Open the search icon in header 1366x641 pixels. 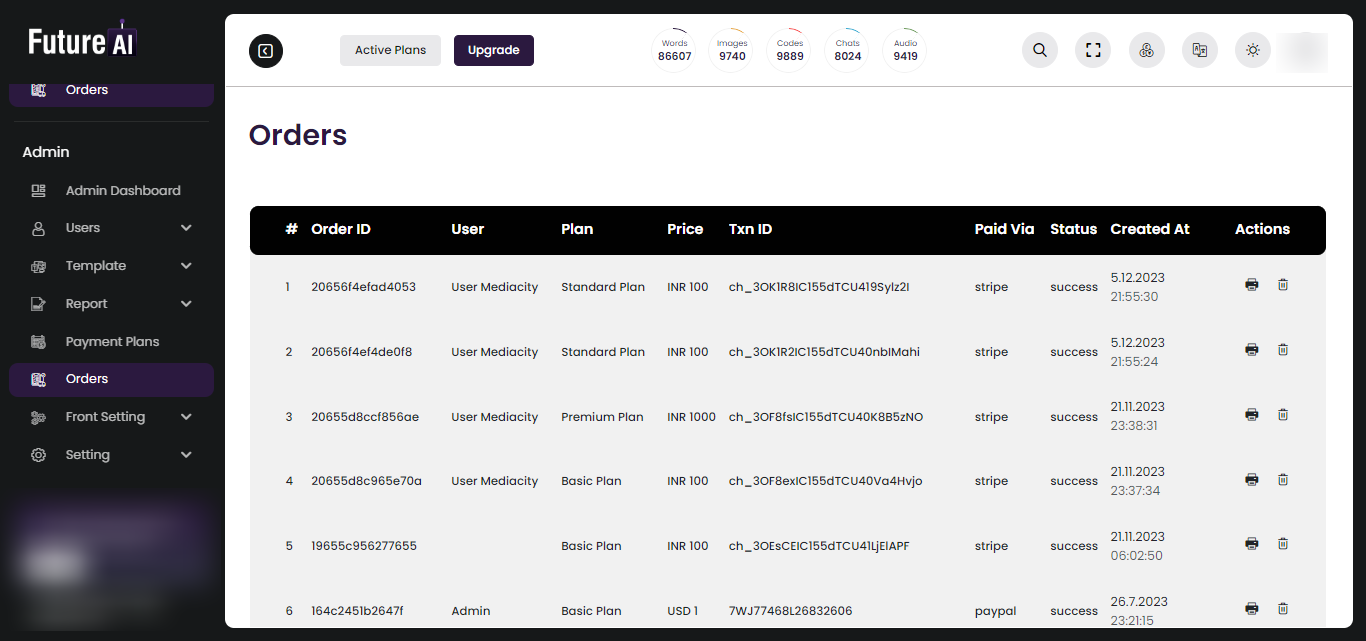tap(1040, 50)
